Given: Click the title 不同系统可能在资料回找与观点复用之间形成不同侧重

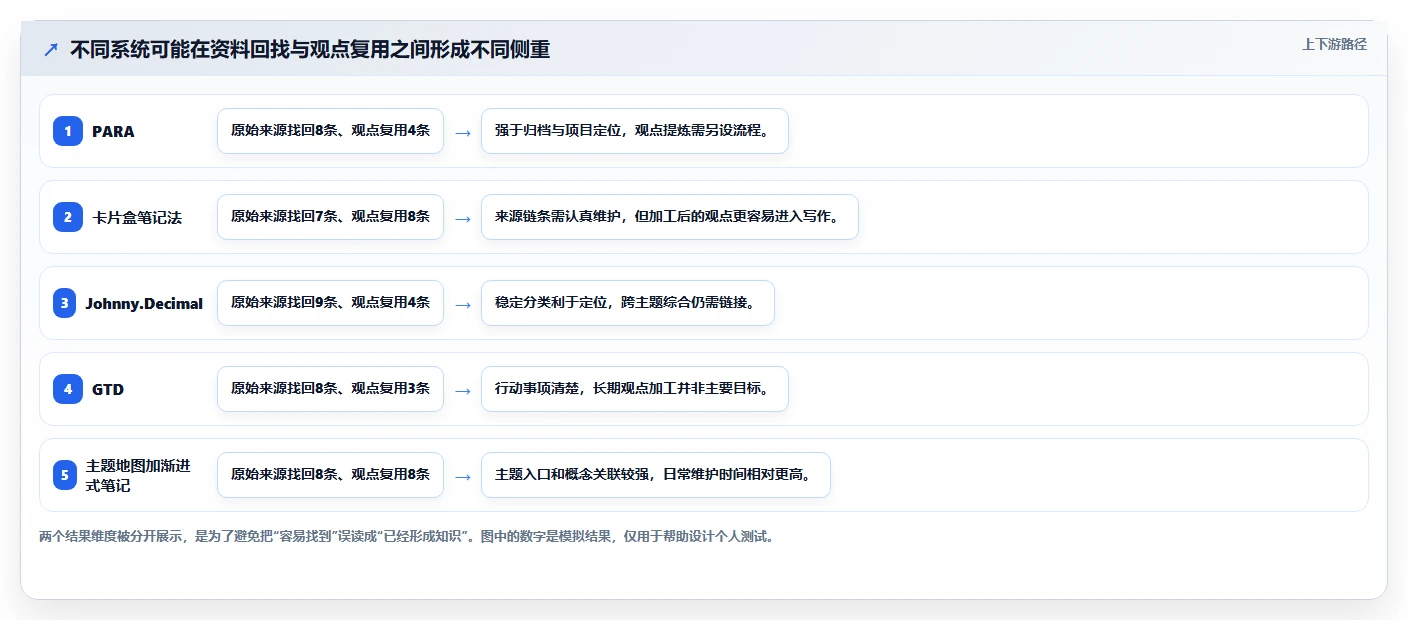Looking at the screenshot, I should coord(310,49).
